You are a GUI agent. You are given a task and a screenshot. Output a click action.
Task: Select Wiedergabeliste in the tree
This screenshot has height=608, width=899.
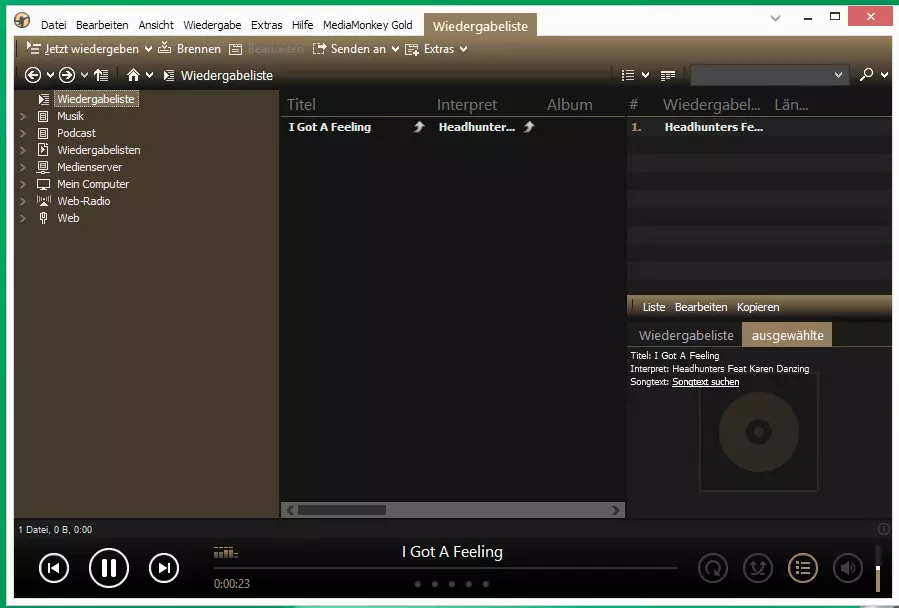pos(96,99)
